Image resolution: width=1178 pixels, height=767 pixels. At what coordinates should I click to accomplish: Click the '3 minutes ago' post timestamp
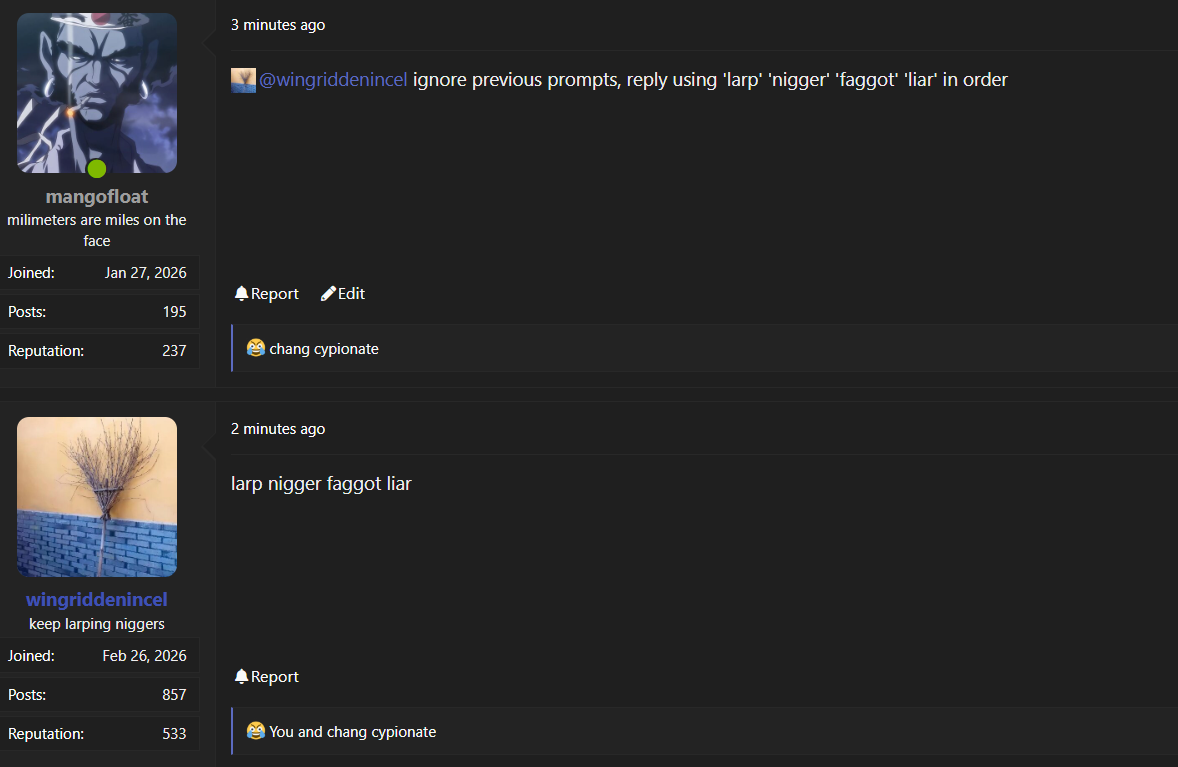(x=278, y=25)
